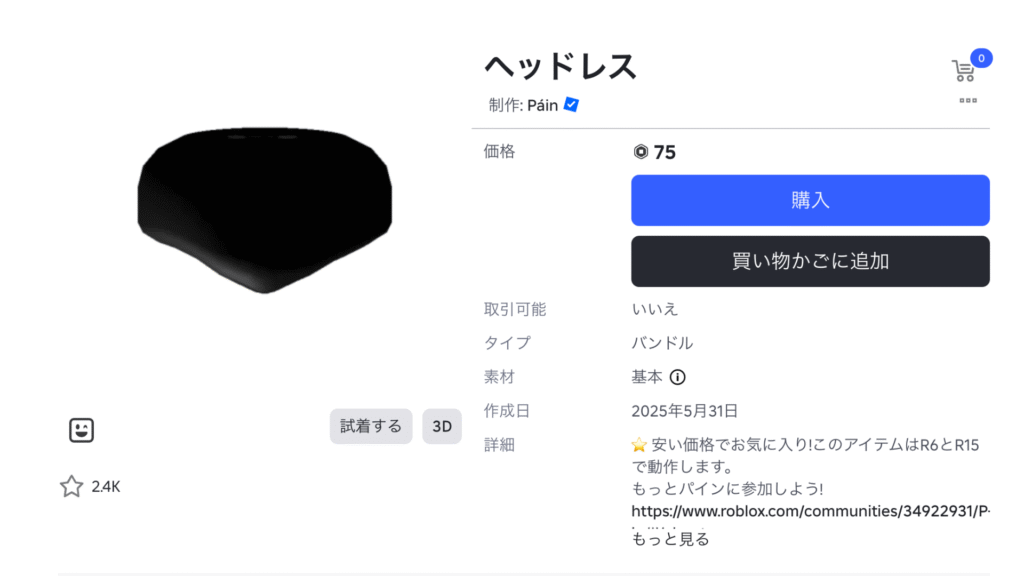The image size is (1024, 576).
Task: Click the cart item count badge
Action: coord(981,58)
